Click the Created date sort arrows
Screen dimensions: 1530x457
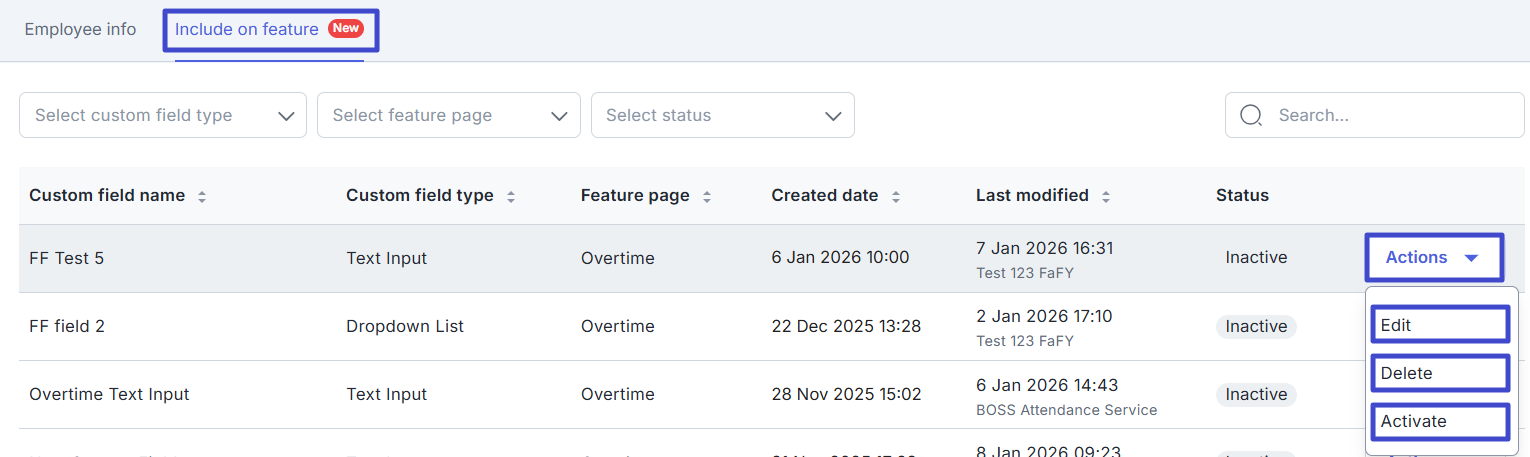coord(896,197)
